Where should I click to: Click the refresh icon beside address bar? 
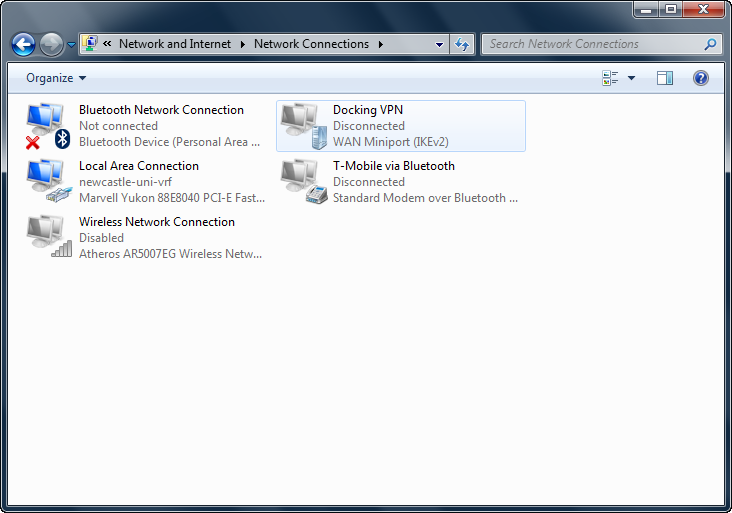click(x=462, y=44)
